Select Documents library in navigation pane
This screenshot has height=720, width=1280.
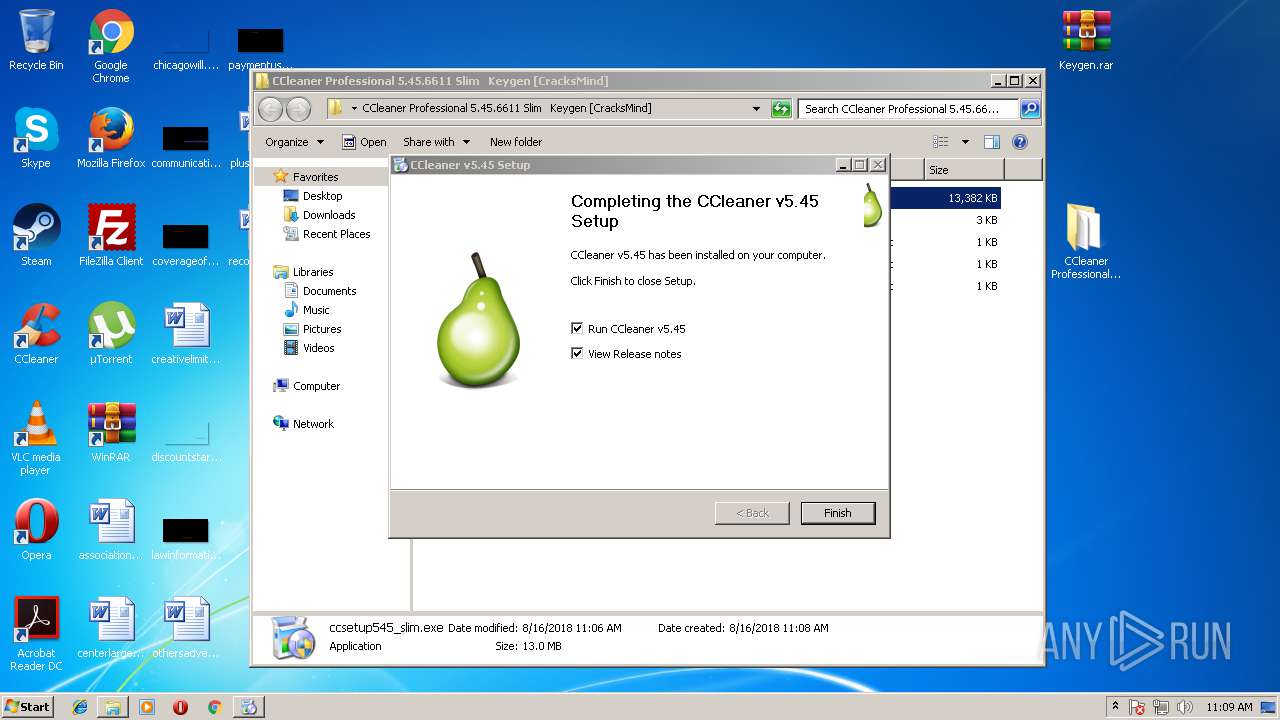329,291
